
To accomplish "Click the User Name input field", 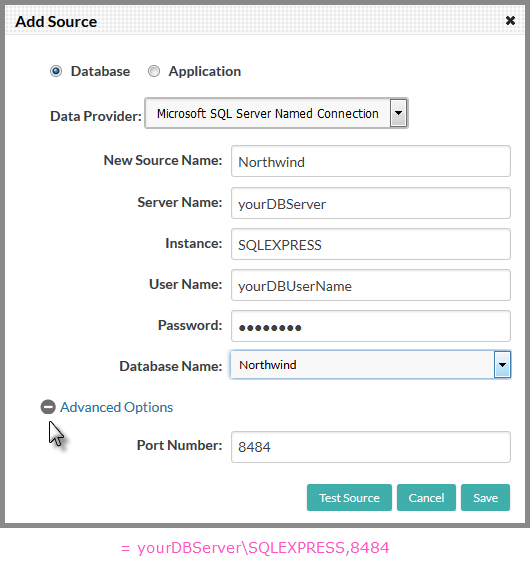I will coord(371,285).
